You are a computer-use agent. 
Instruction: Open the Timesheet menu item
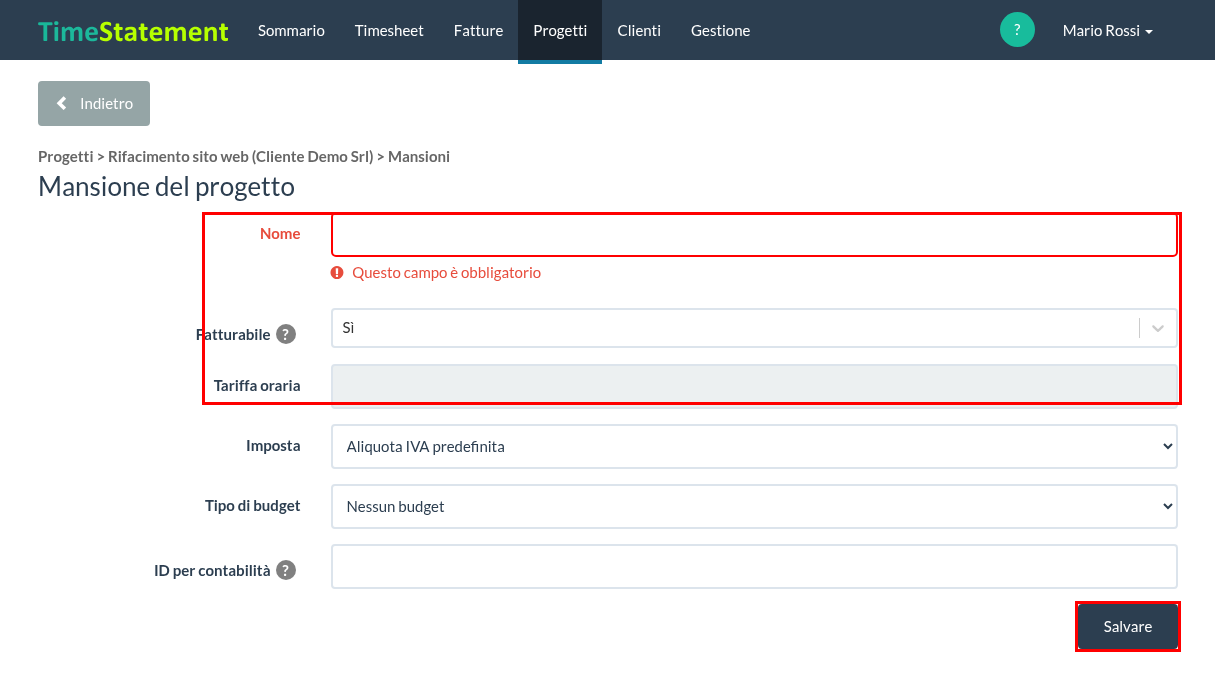389,31
